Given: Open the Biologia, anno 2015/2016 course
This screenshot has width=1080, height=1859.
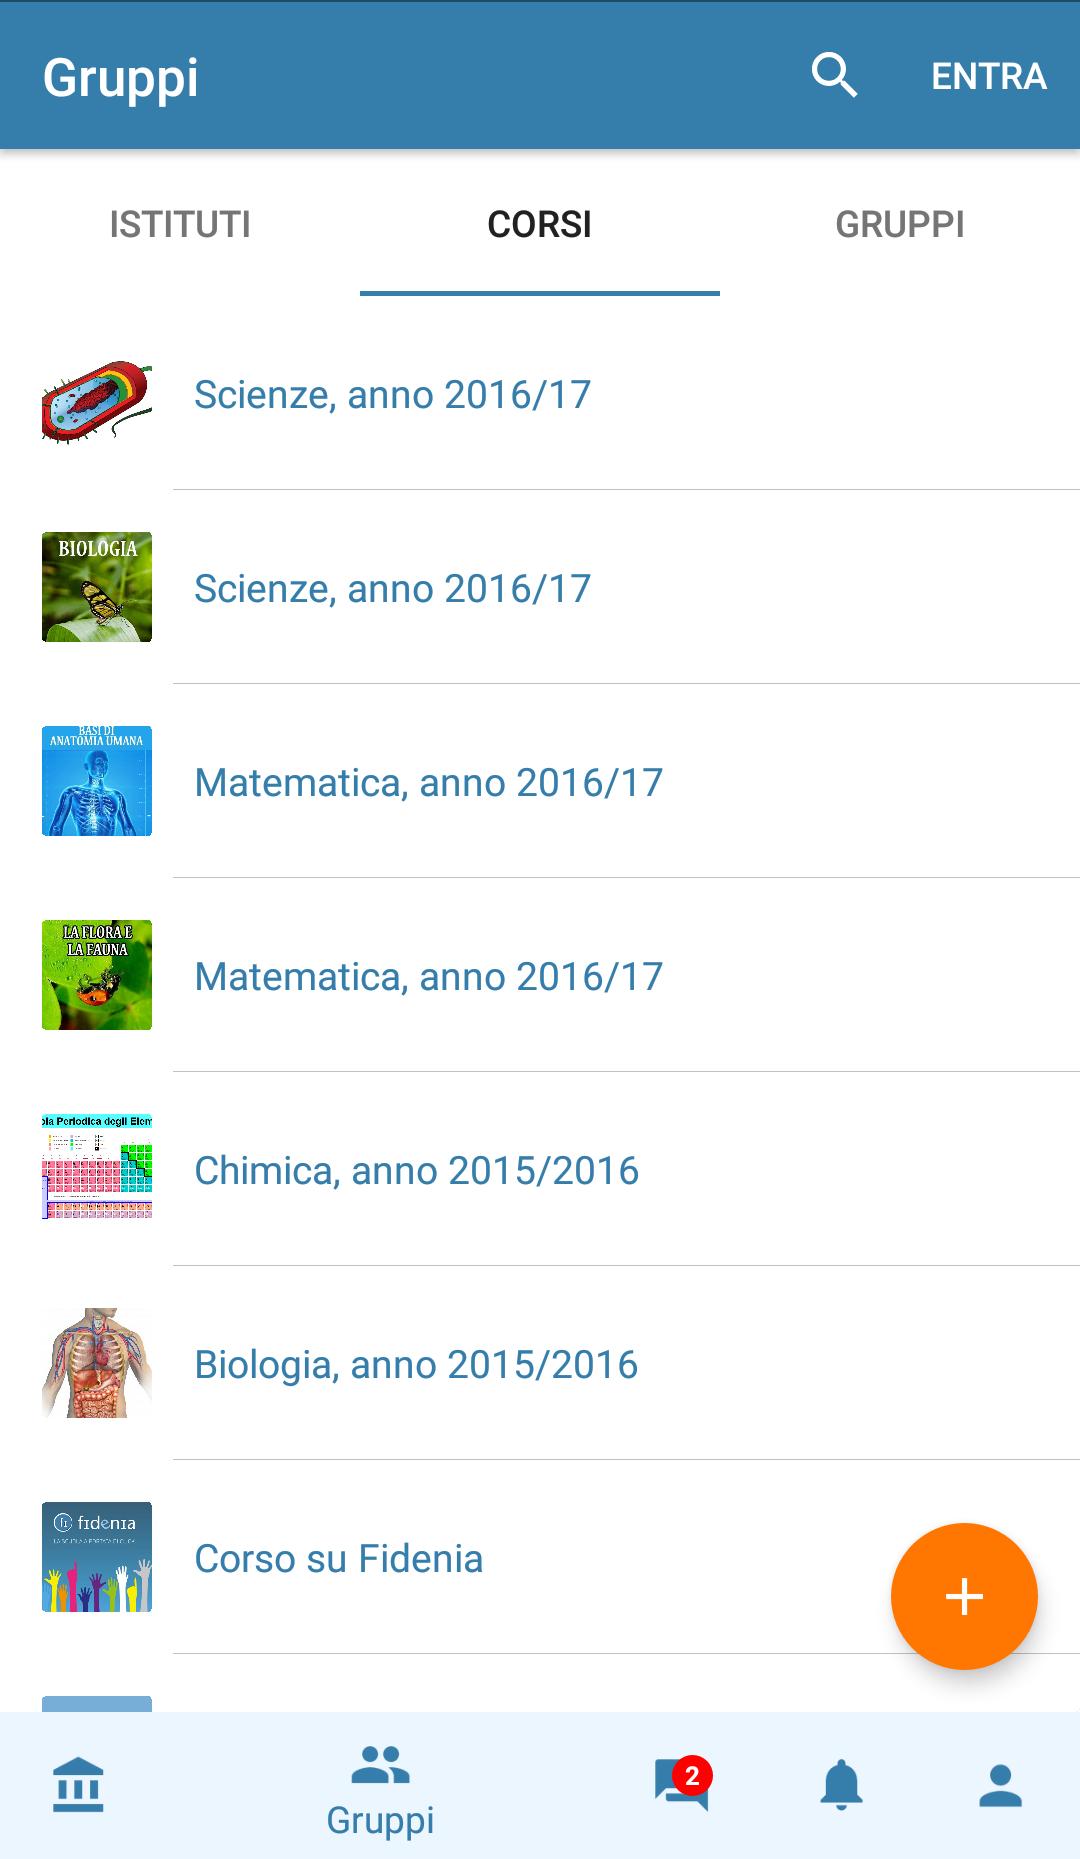Looking at the screenshot, I should [x=416, y=1364].
